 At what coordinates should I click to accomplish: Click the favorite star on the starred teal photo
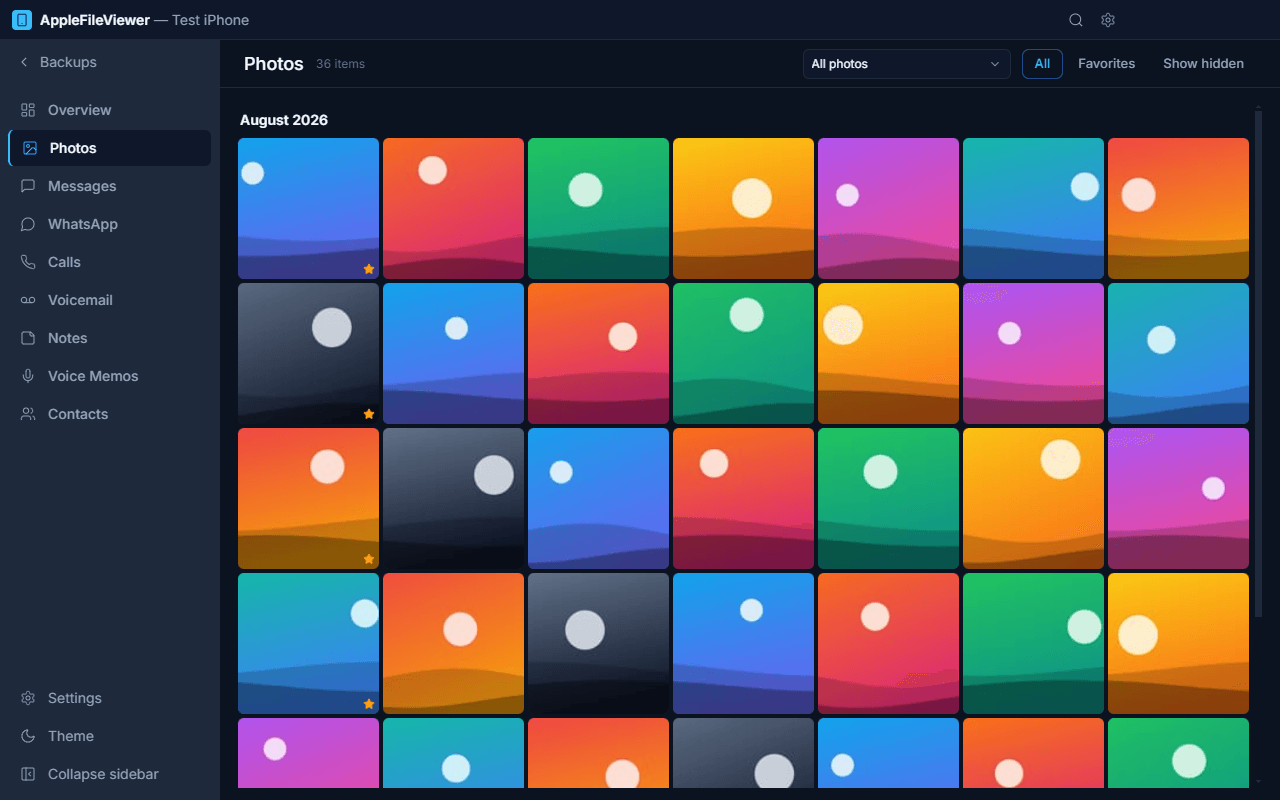pyautogui.click(x=369, y=704)
